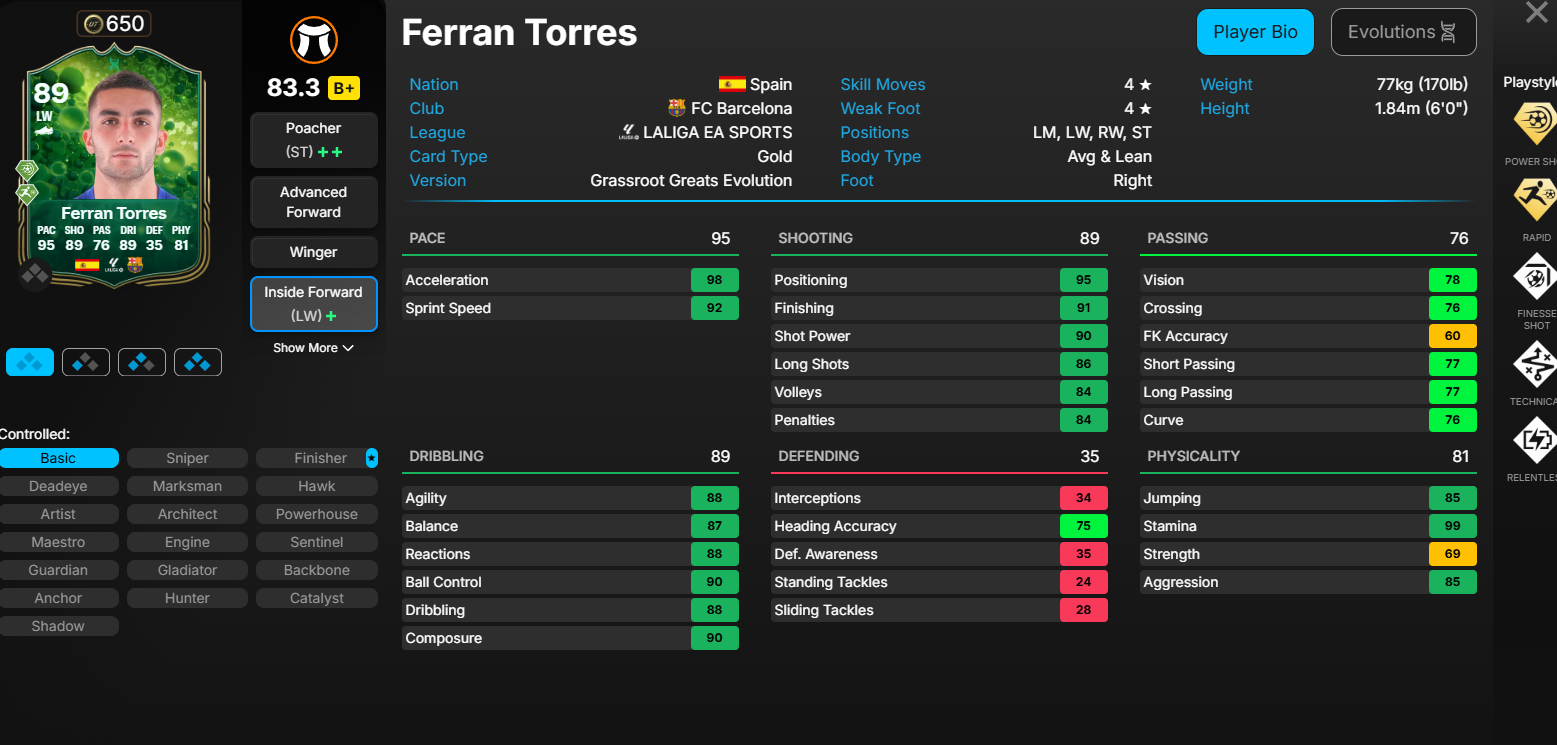Image resolution: width=1557 pixels, height=745 pixels.
Task: Click the Relentless playstyle icon
Action: click(x=1534, y=439)
